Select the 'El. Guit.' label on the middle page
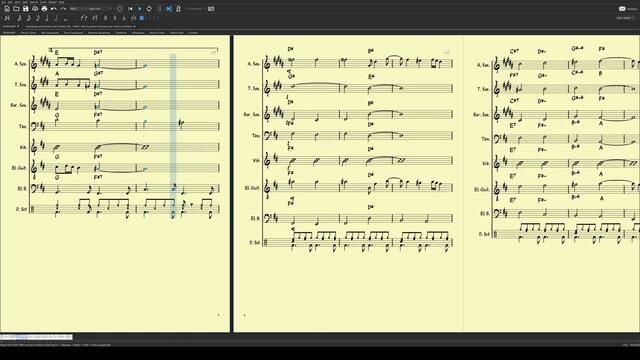Screen dimensions: 640x360 pos(252,188)
